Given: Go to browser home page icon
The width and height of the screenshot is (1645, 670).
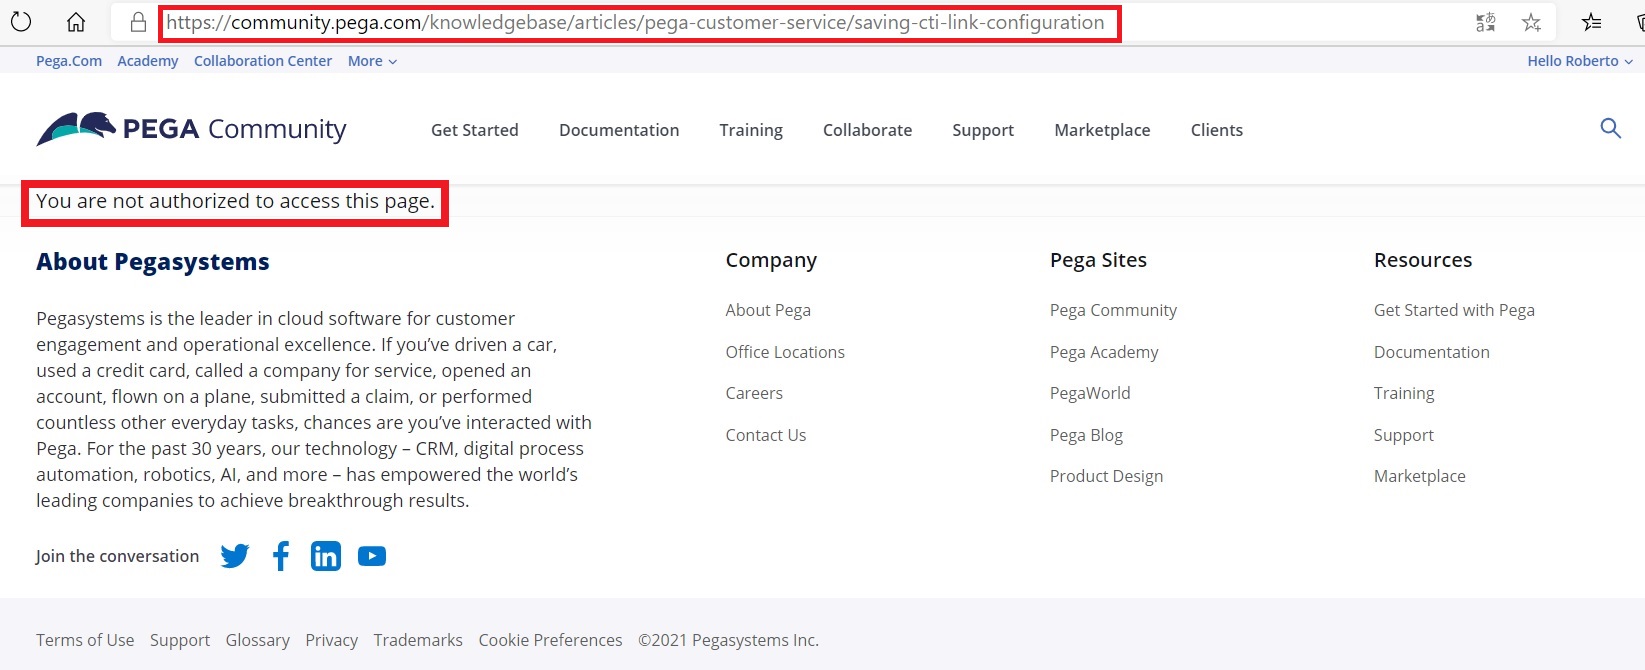Looking at the screenshot, I should (x=76, y=22).
